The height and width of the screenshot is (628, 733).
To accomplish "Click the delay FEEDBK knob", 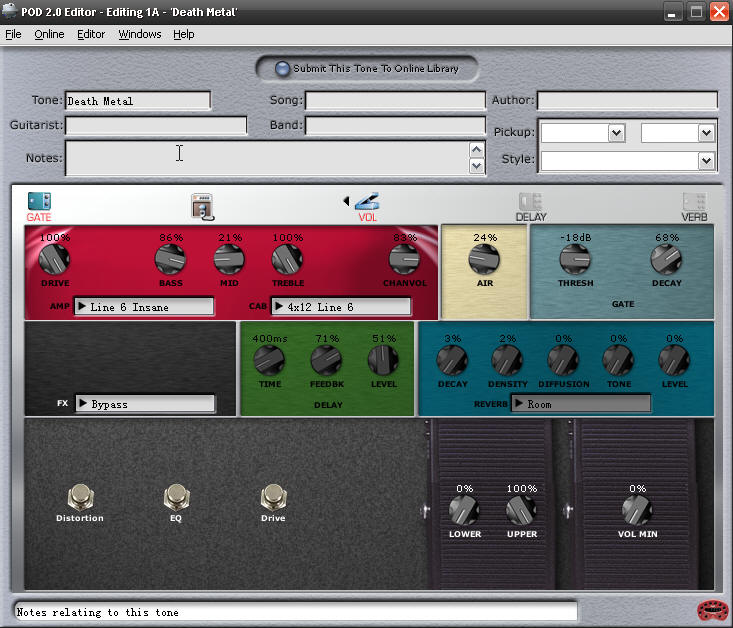I will pyautogui.click(x=326, y=361).
